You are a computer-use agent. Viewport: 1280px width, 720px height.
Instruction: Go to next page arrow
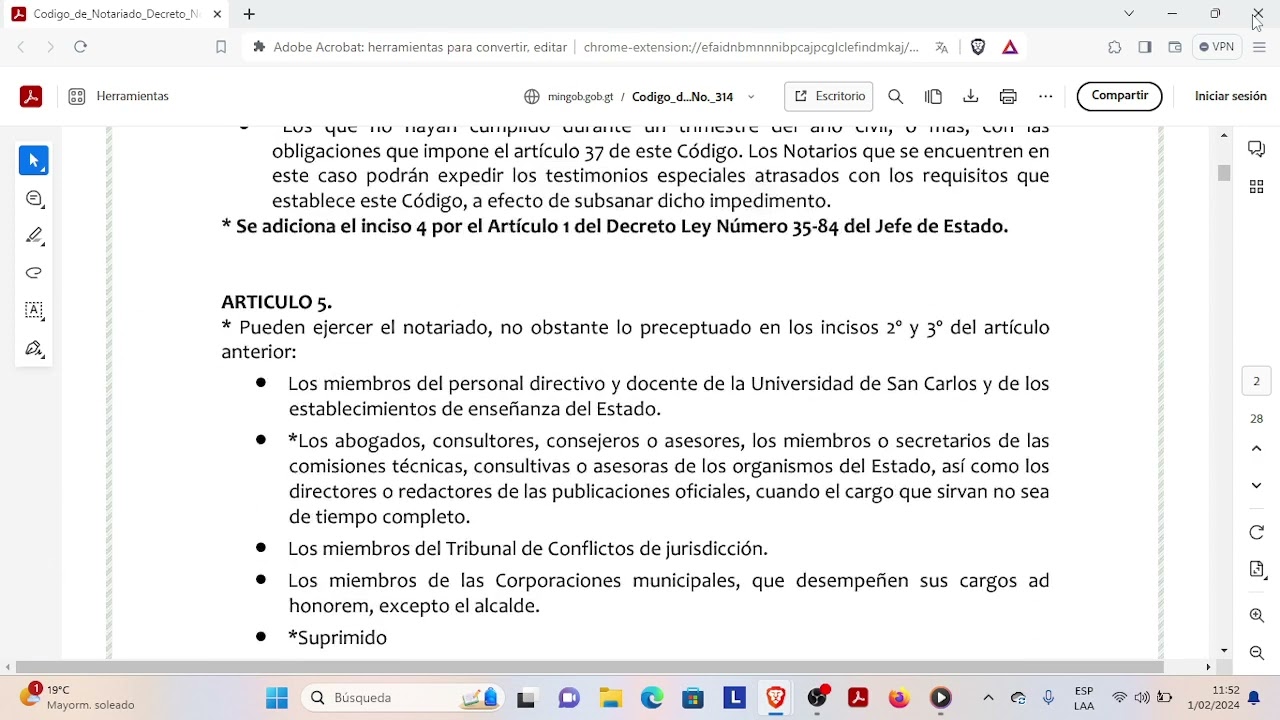[1257, 486]
